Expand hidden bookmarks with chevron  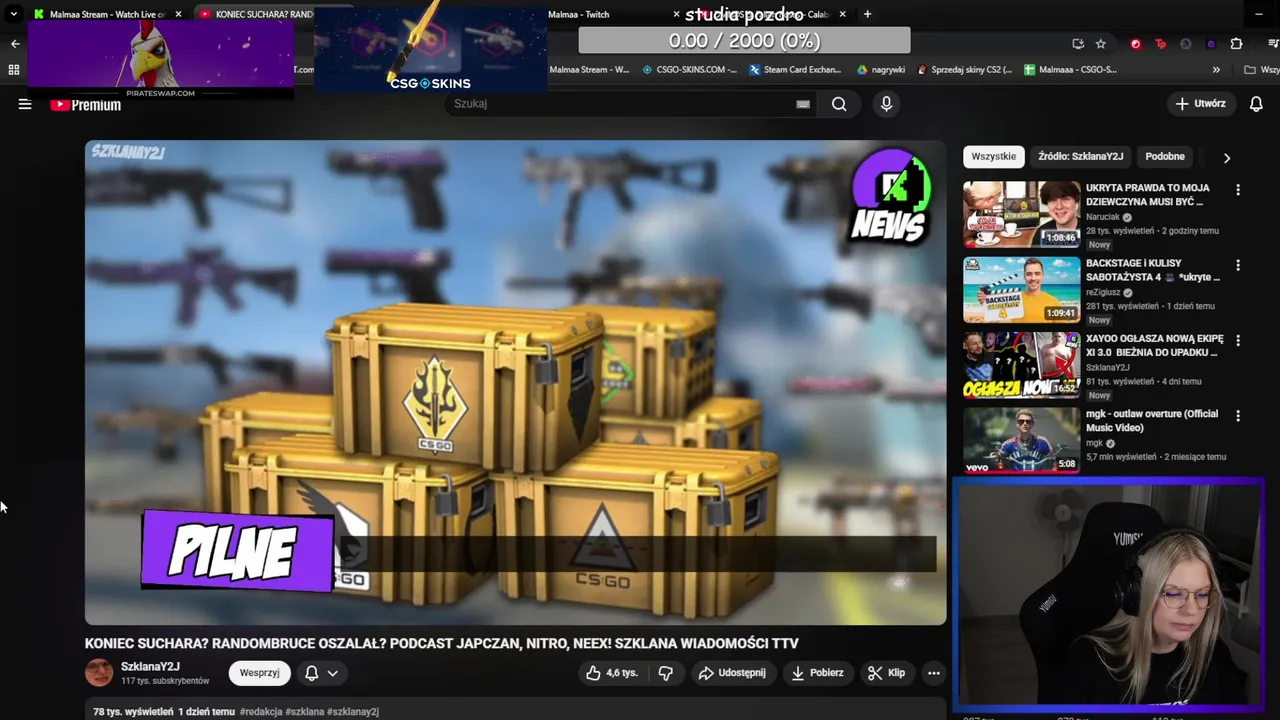1216,70
